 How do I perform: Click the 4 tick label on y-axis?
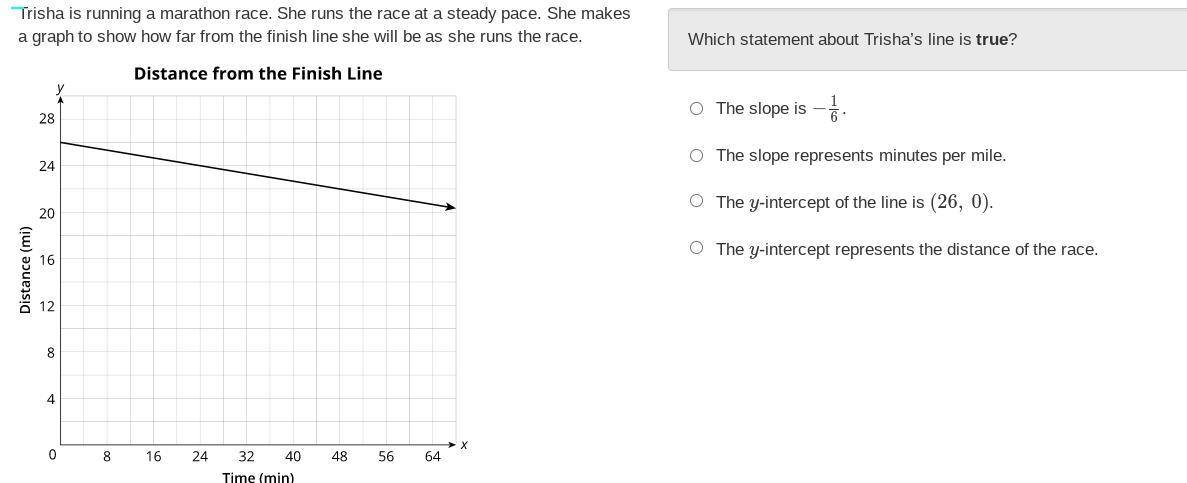tap(50, 399)
